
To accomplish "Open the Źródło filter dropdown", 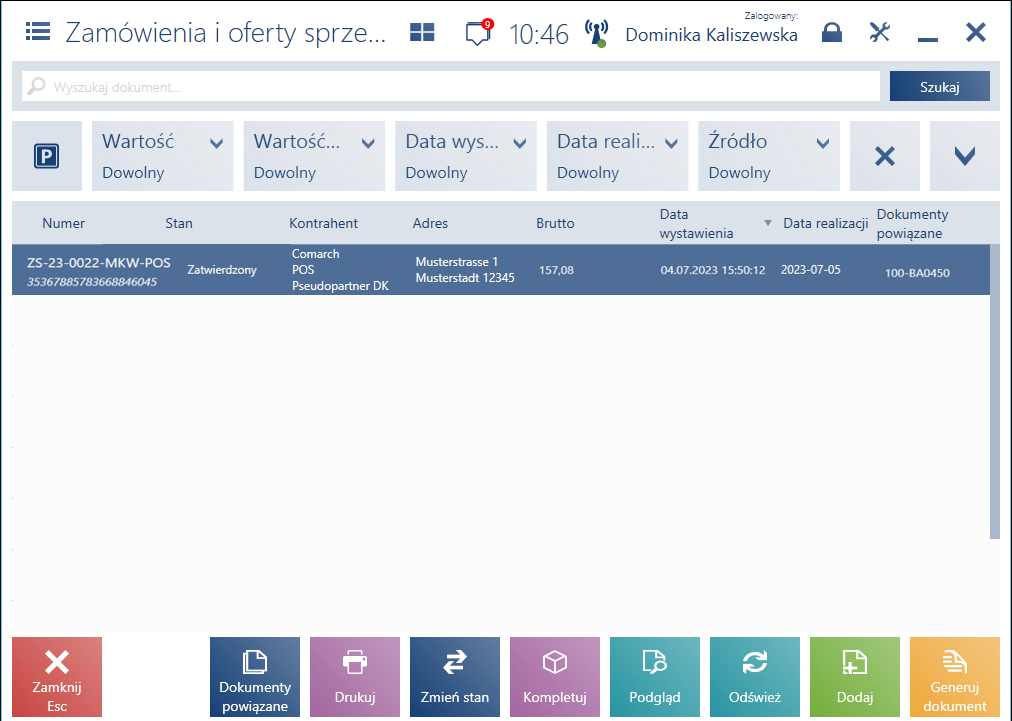I will click(769, 156).
